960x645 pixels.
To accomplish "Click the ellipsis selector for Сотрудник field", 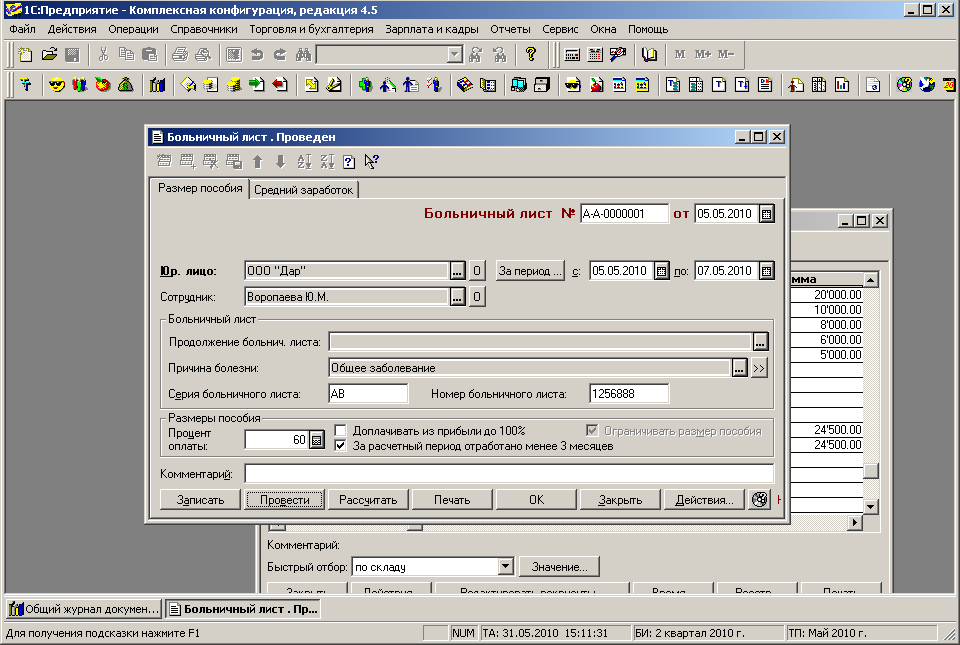I will [x=457, y=297].
